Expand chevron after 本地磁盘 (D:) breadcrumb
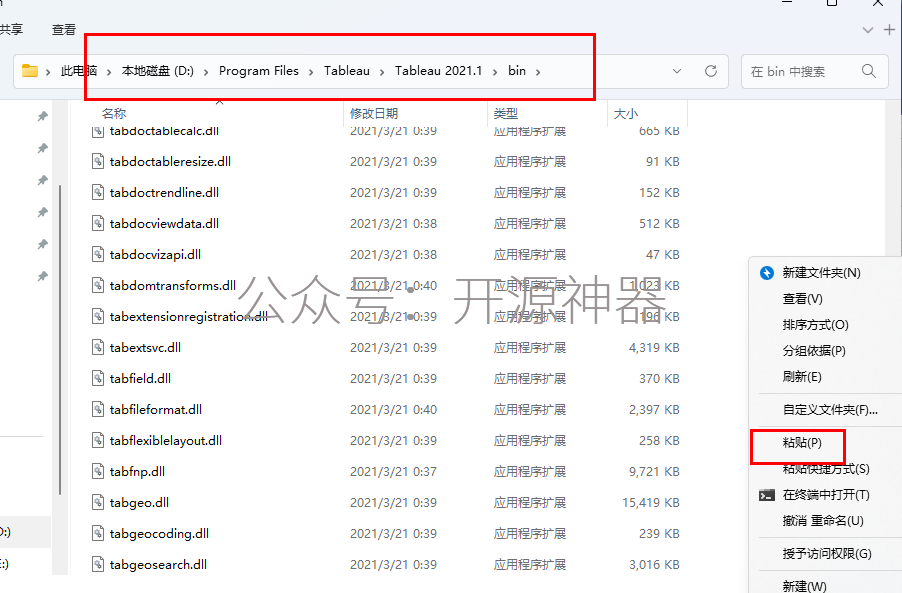Viewport: 902px width, 593px height. (207, 72)
